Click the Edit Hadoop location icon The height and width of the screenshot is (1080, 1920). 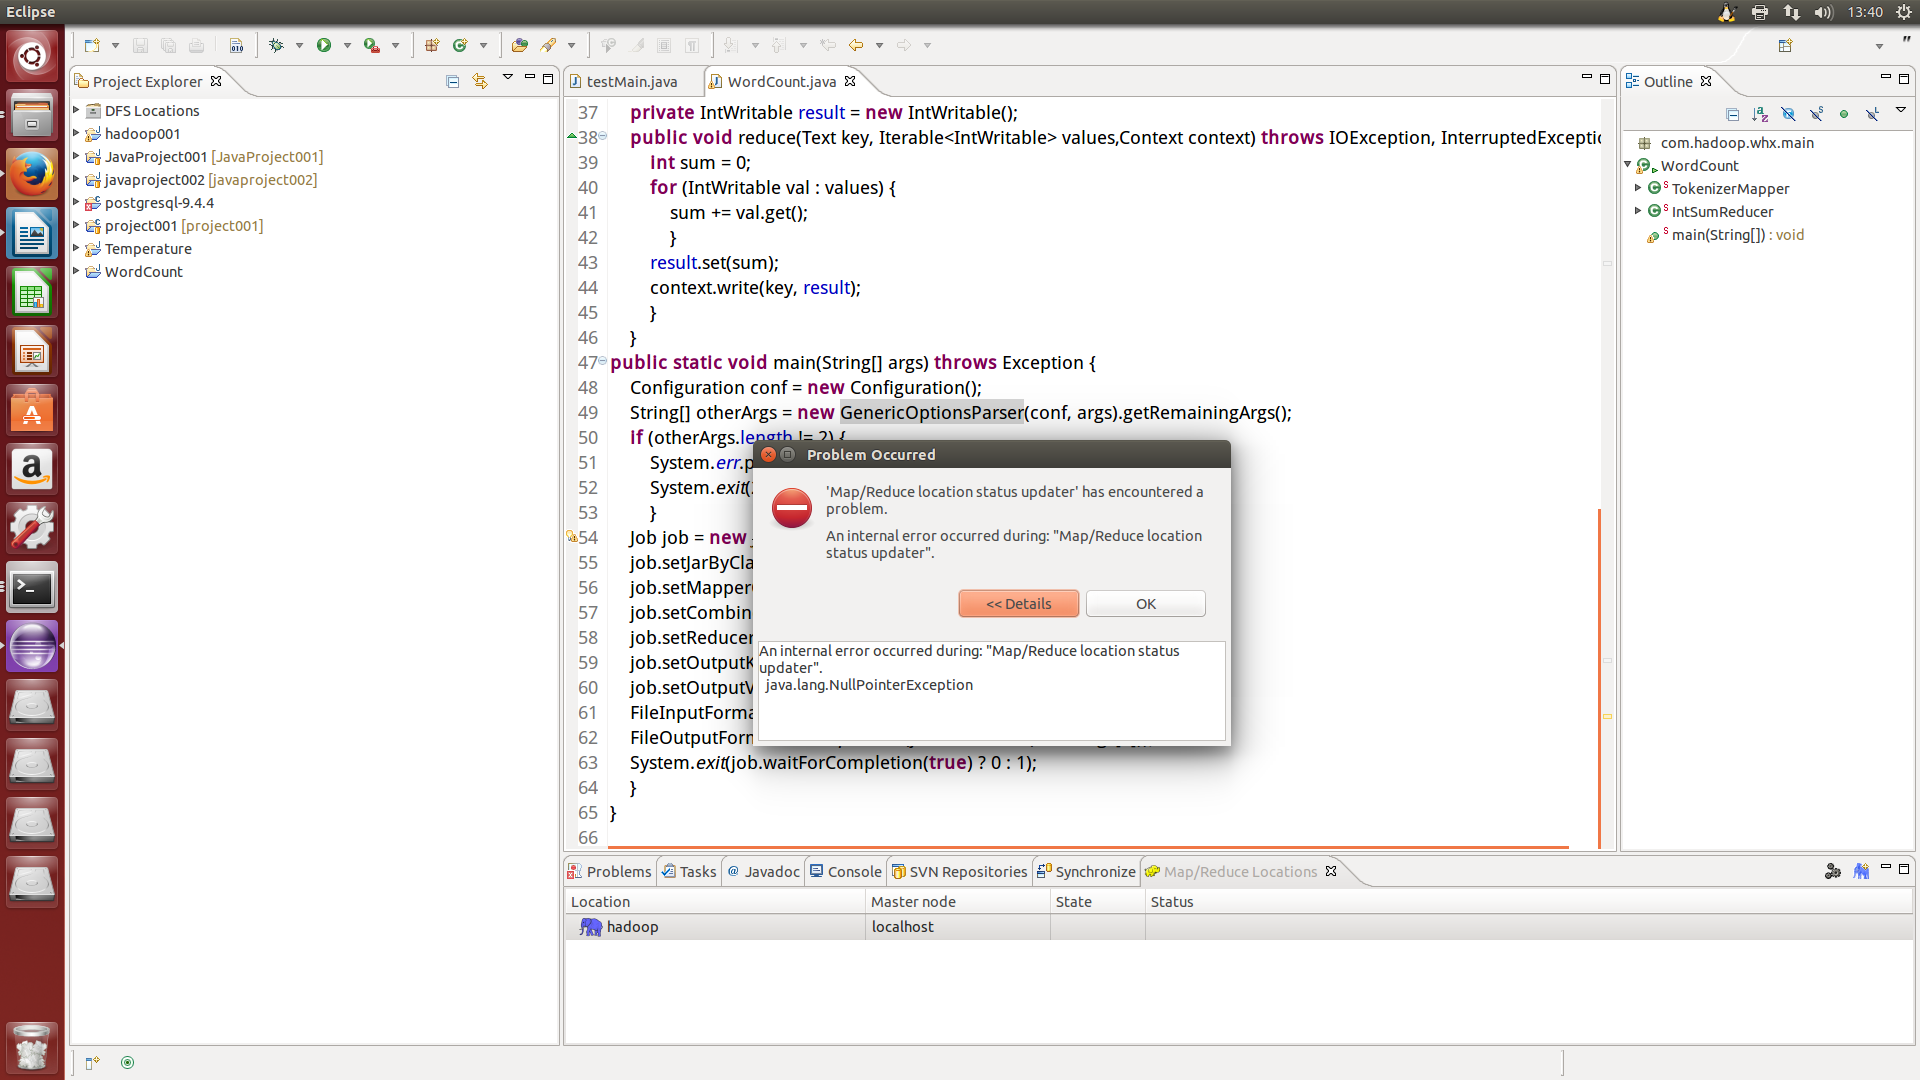[x=1833, y=871]
